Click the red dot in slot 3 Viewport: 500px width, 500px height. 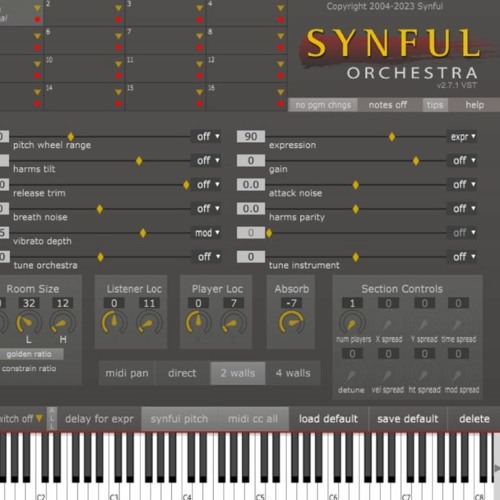[200, 20]
